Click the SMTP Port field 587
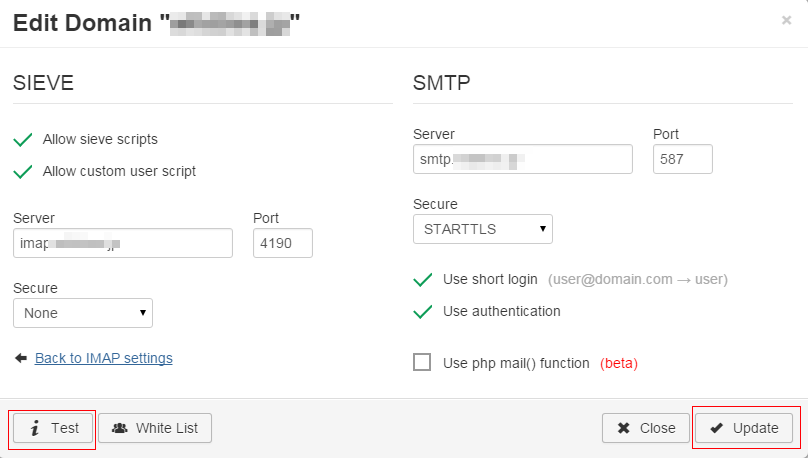This screenshot has width=808, height=458. click(x=683, y=159)
